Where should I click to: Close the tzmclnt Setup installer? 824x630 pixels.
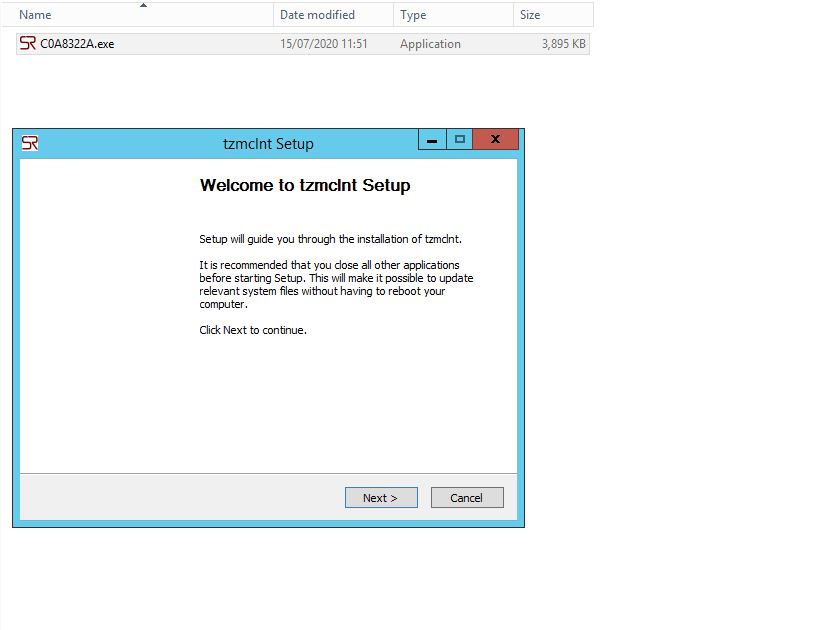point(495,141)
